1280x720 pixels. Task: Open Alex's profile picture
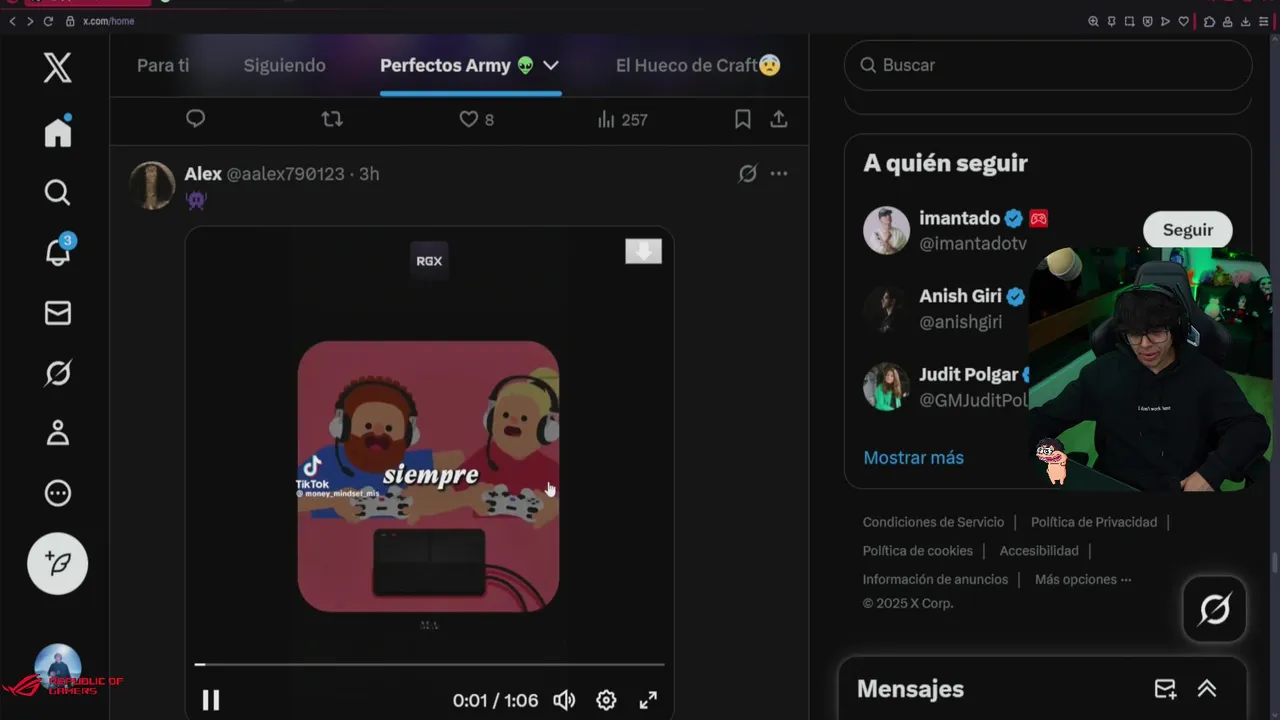coord(152,185)
